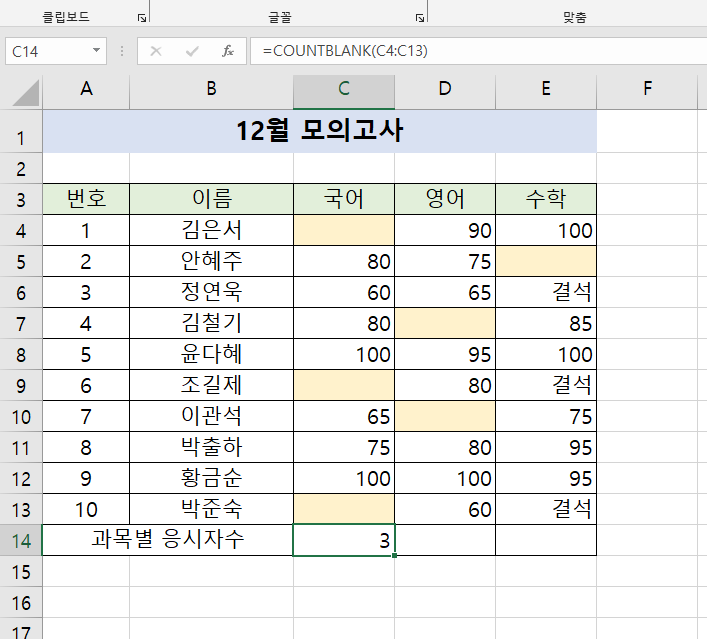Select row 14 header
This screenshot has height=639, width=707.
click(21, 540)
